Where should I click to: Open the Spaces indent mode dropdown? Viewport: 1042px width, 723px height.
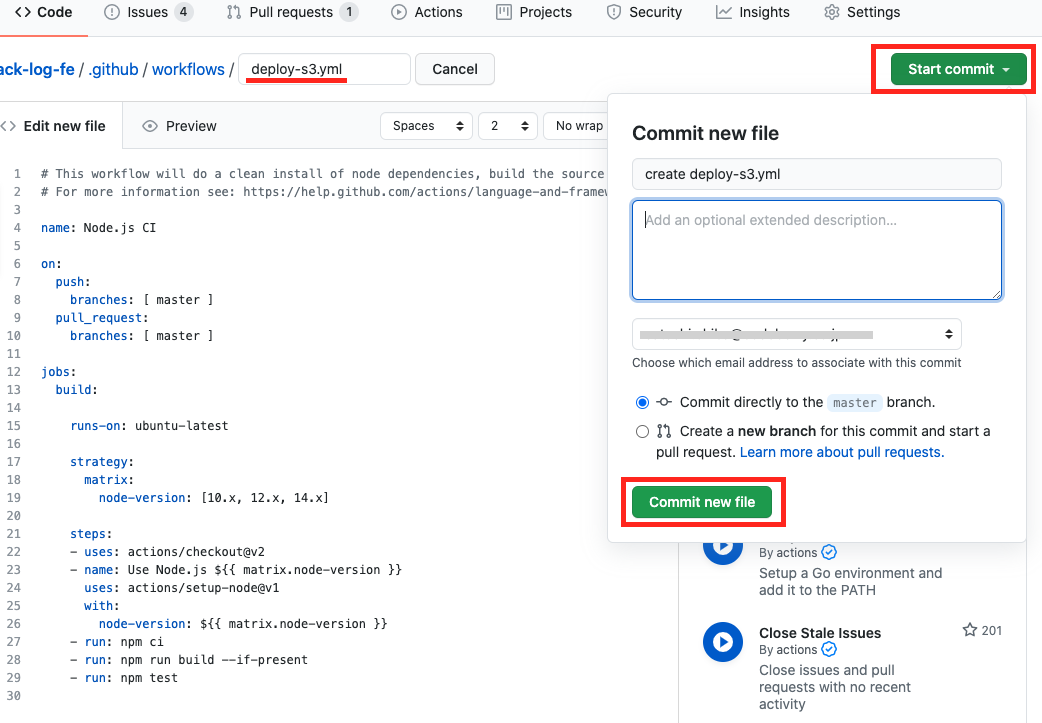[426, 126]
